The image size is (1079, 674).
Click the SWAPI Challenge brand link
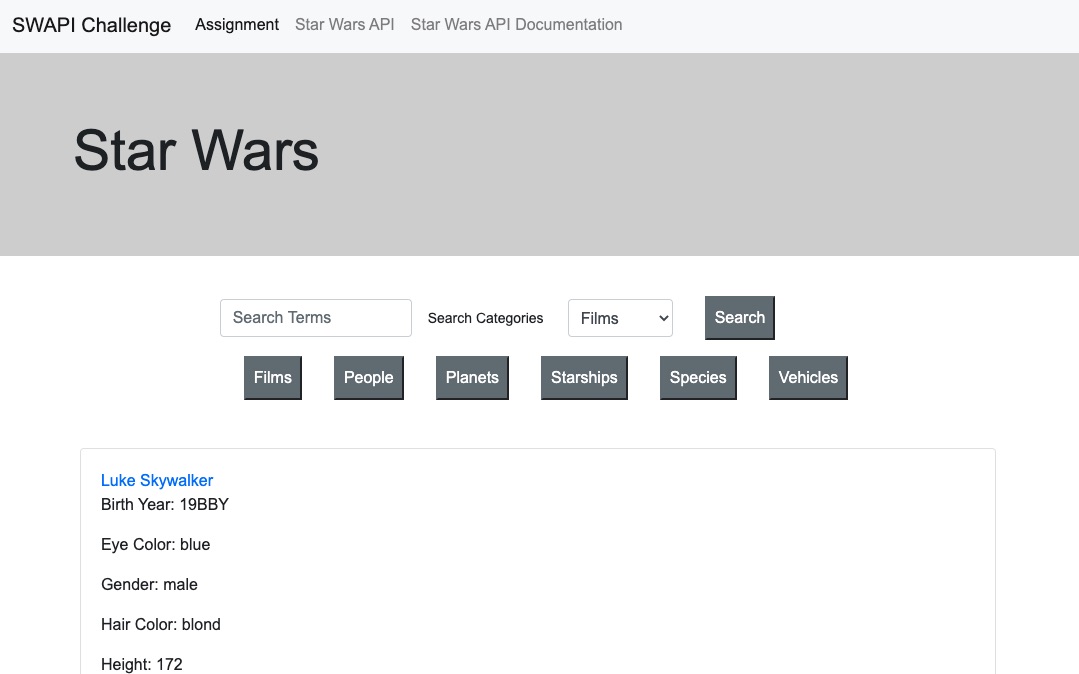(x=91, y=24)
